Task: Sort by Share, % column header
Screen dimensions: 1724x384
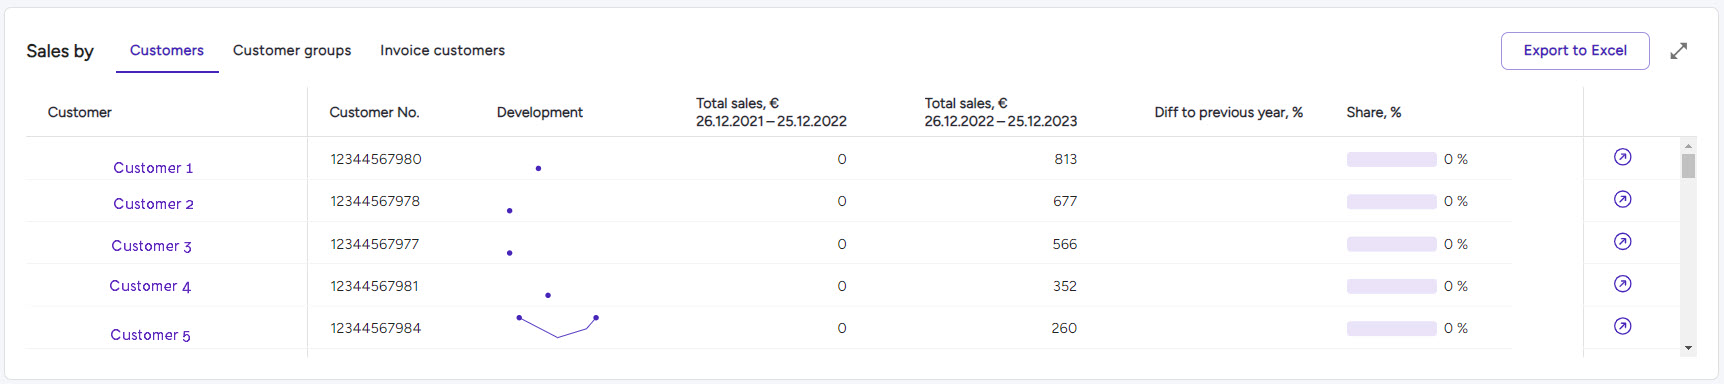Action: coord(1373,112)
